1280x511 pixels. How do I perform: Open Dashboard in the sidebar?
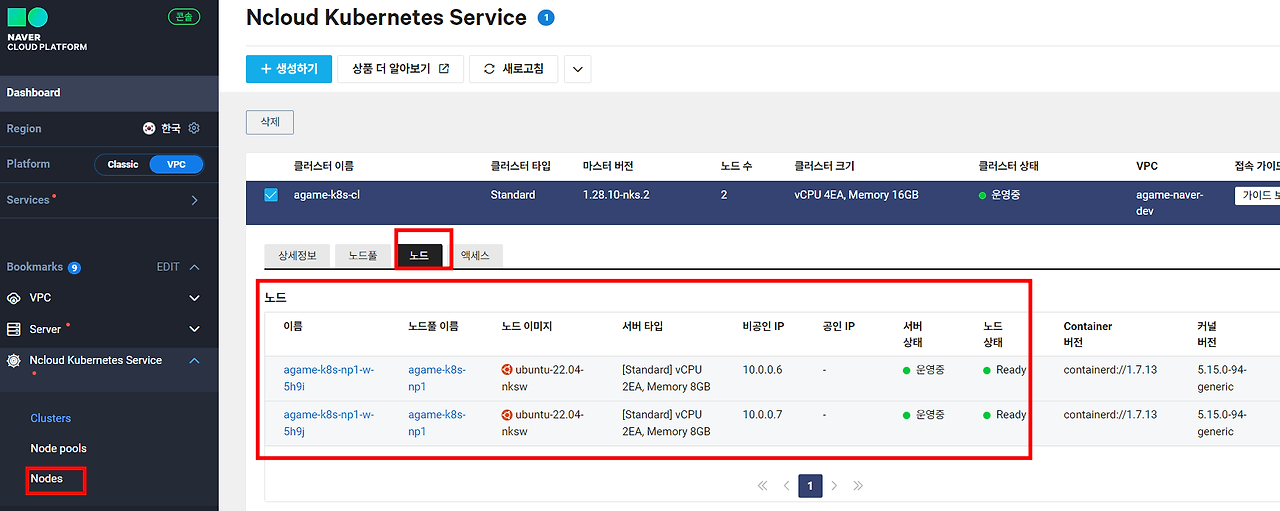(109, 93)
